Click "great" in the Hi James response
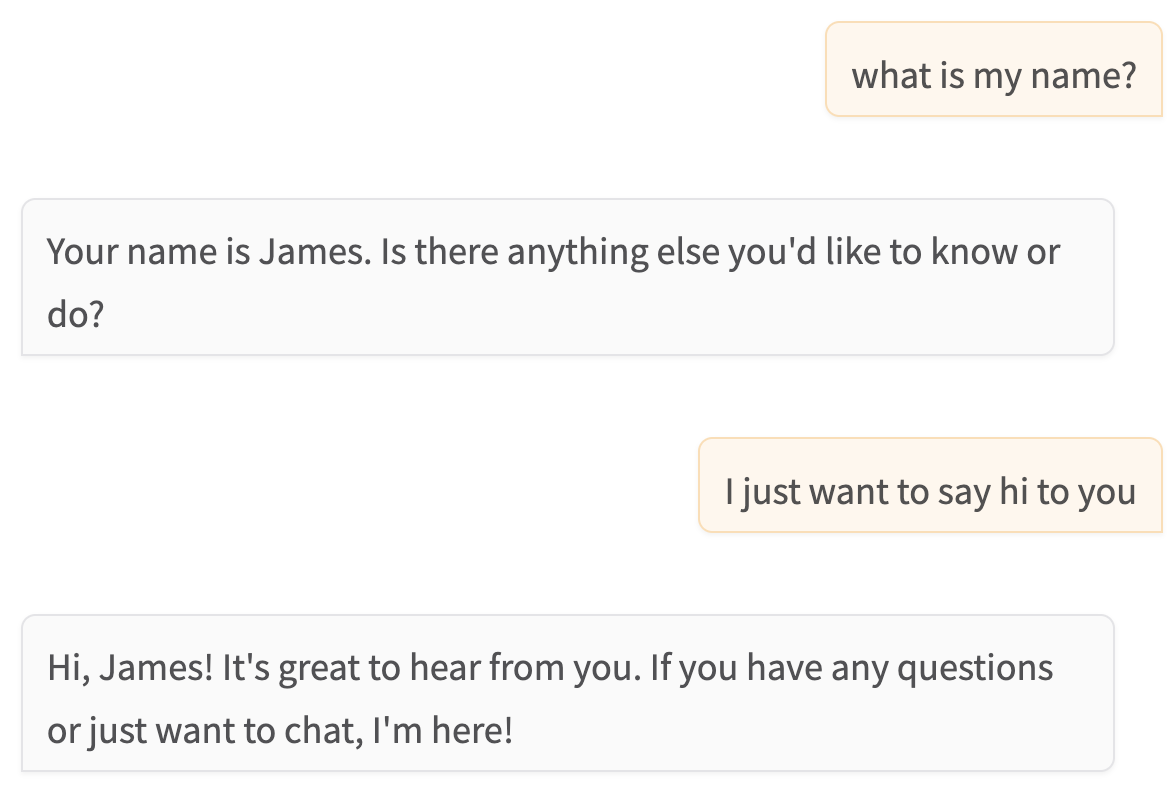Viewport: 1176px width, 786px height. coord(317,668)
